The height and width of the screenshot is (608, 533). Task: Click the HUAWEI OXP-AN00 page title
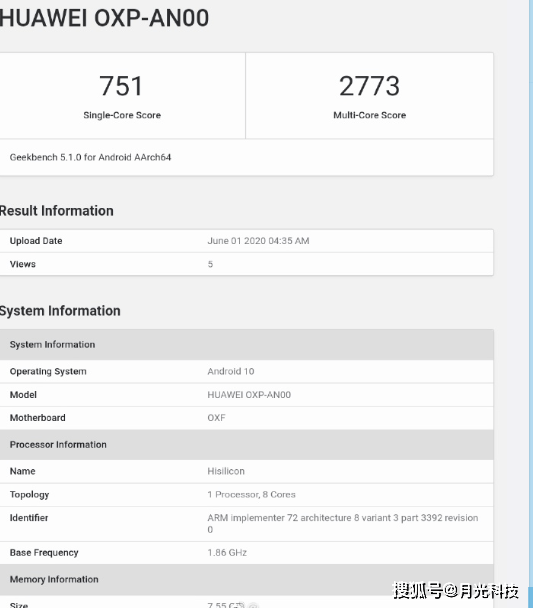pyautogui.click(x=104, y=18)
